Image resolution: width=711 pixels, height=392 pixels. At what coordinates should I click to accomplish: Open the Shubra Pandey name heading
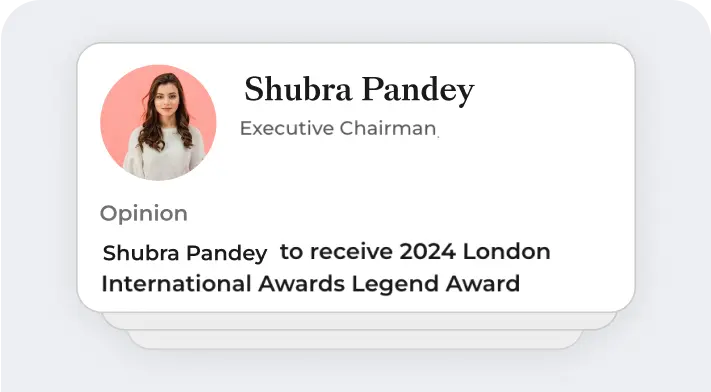[359, 90]
